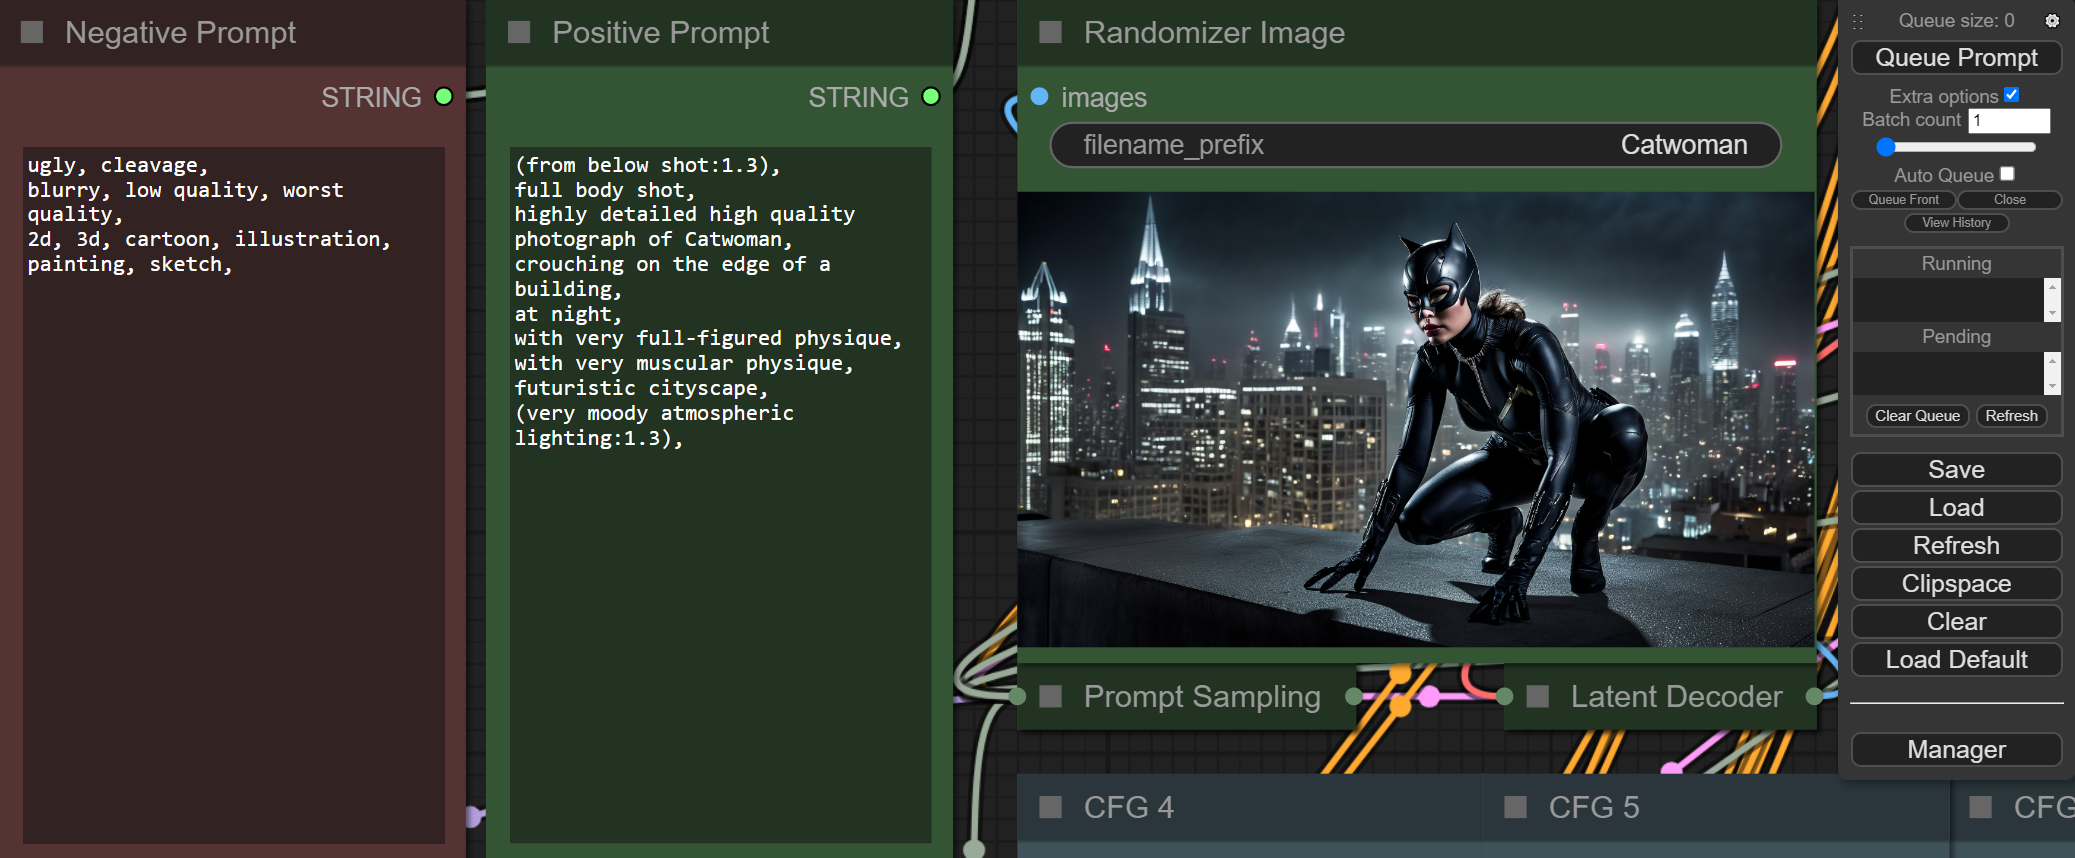Screen dimensions: 2075x858
Task: Collapse the Negative Prompt node using its title square
Action: 32,33
